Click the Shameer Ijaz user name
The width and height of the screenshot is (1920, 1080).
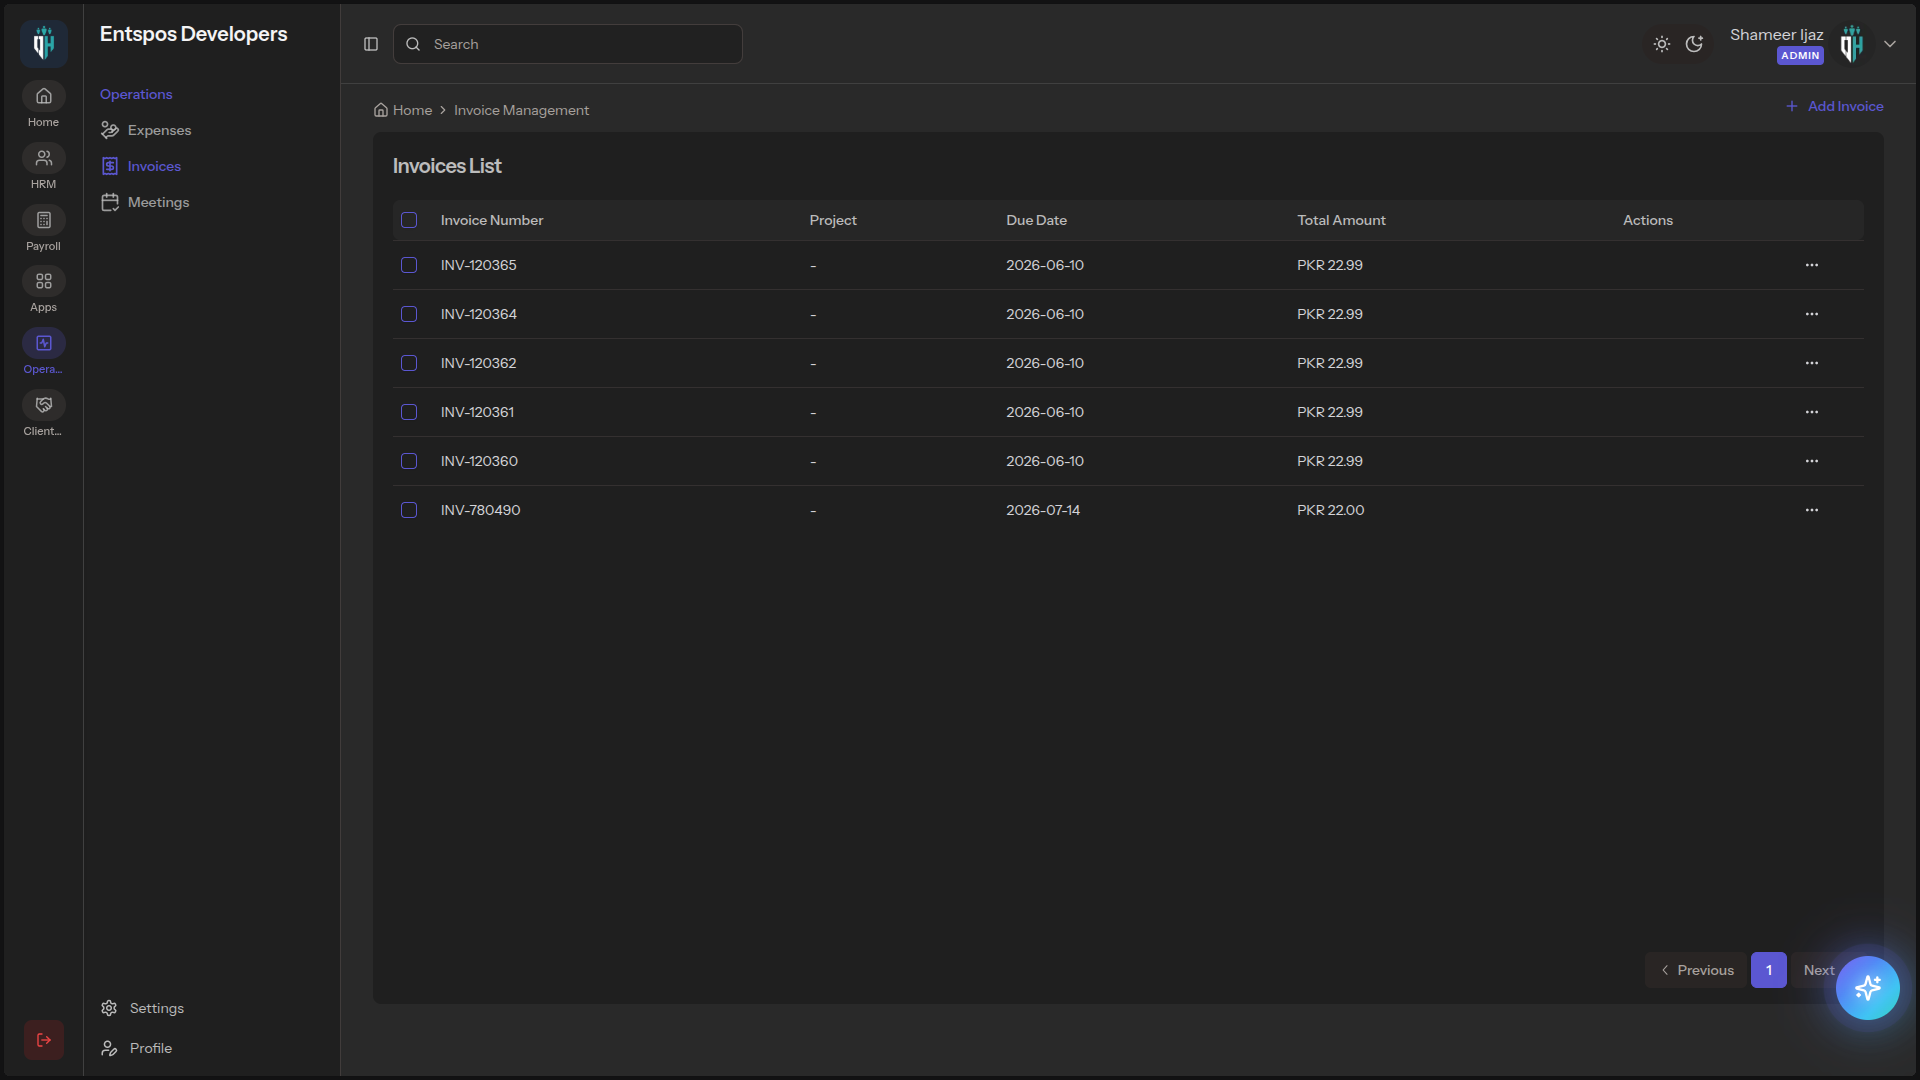coord(1777,34)
